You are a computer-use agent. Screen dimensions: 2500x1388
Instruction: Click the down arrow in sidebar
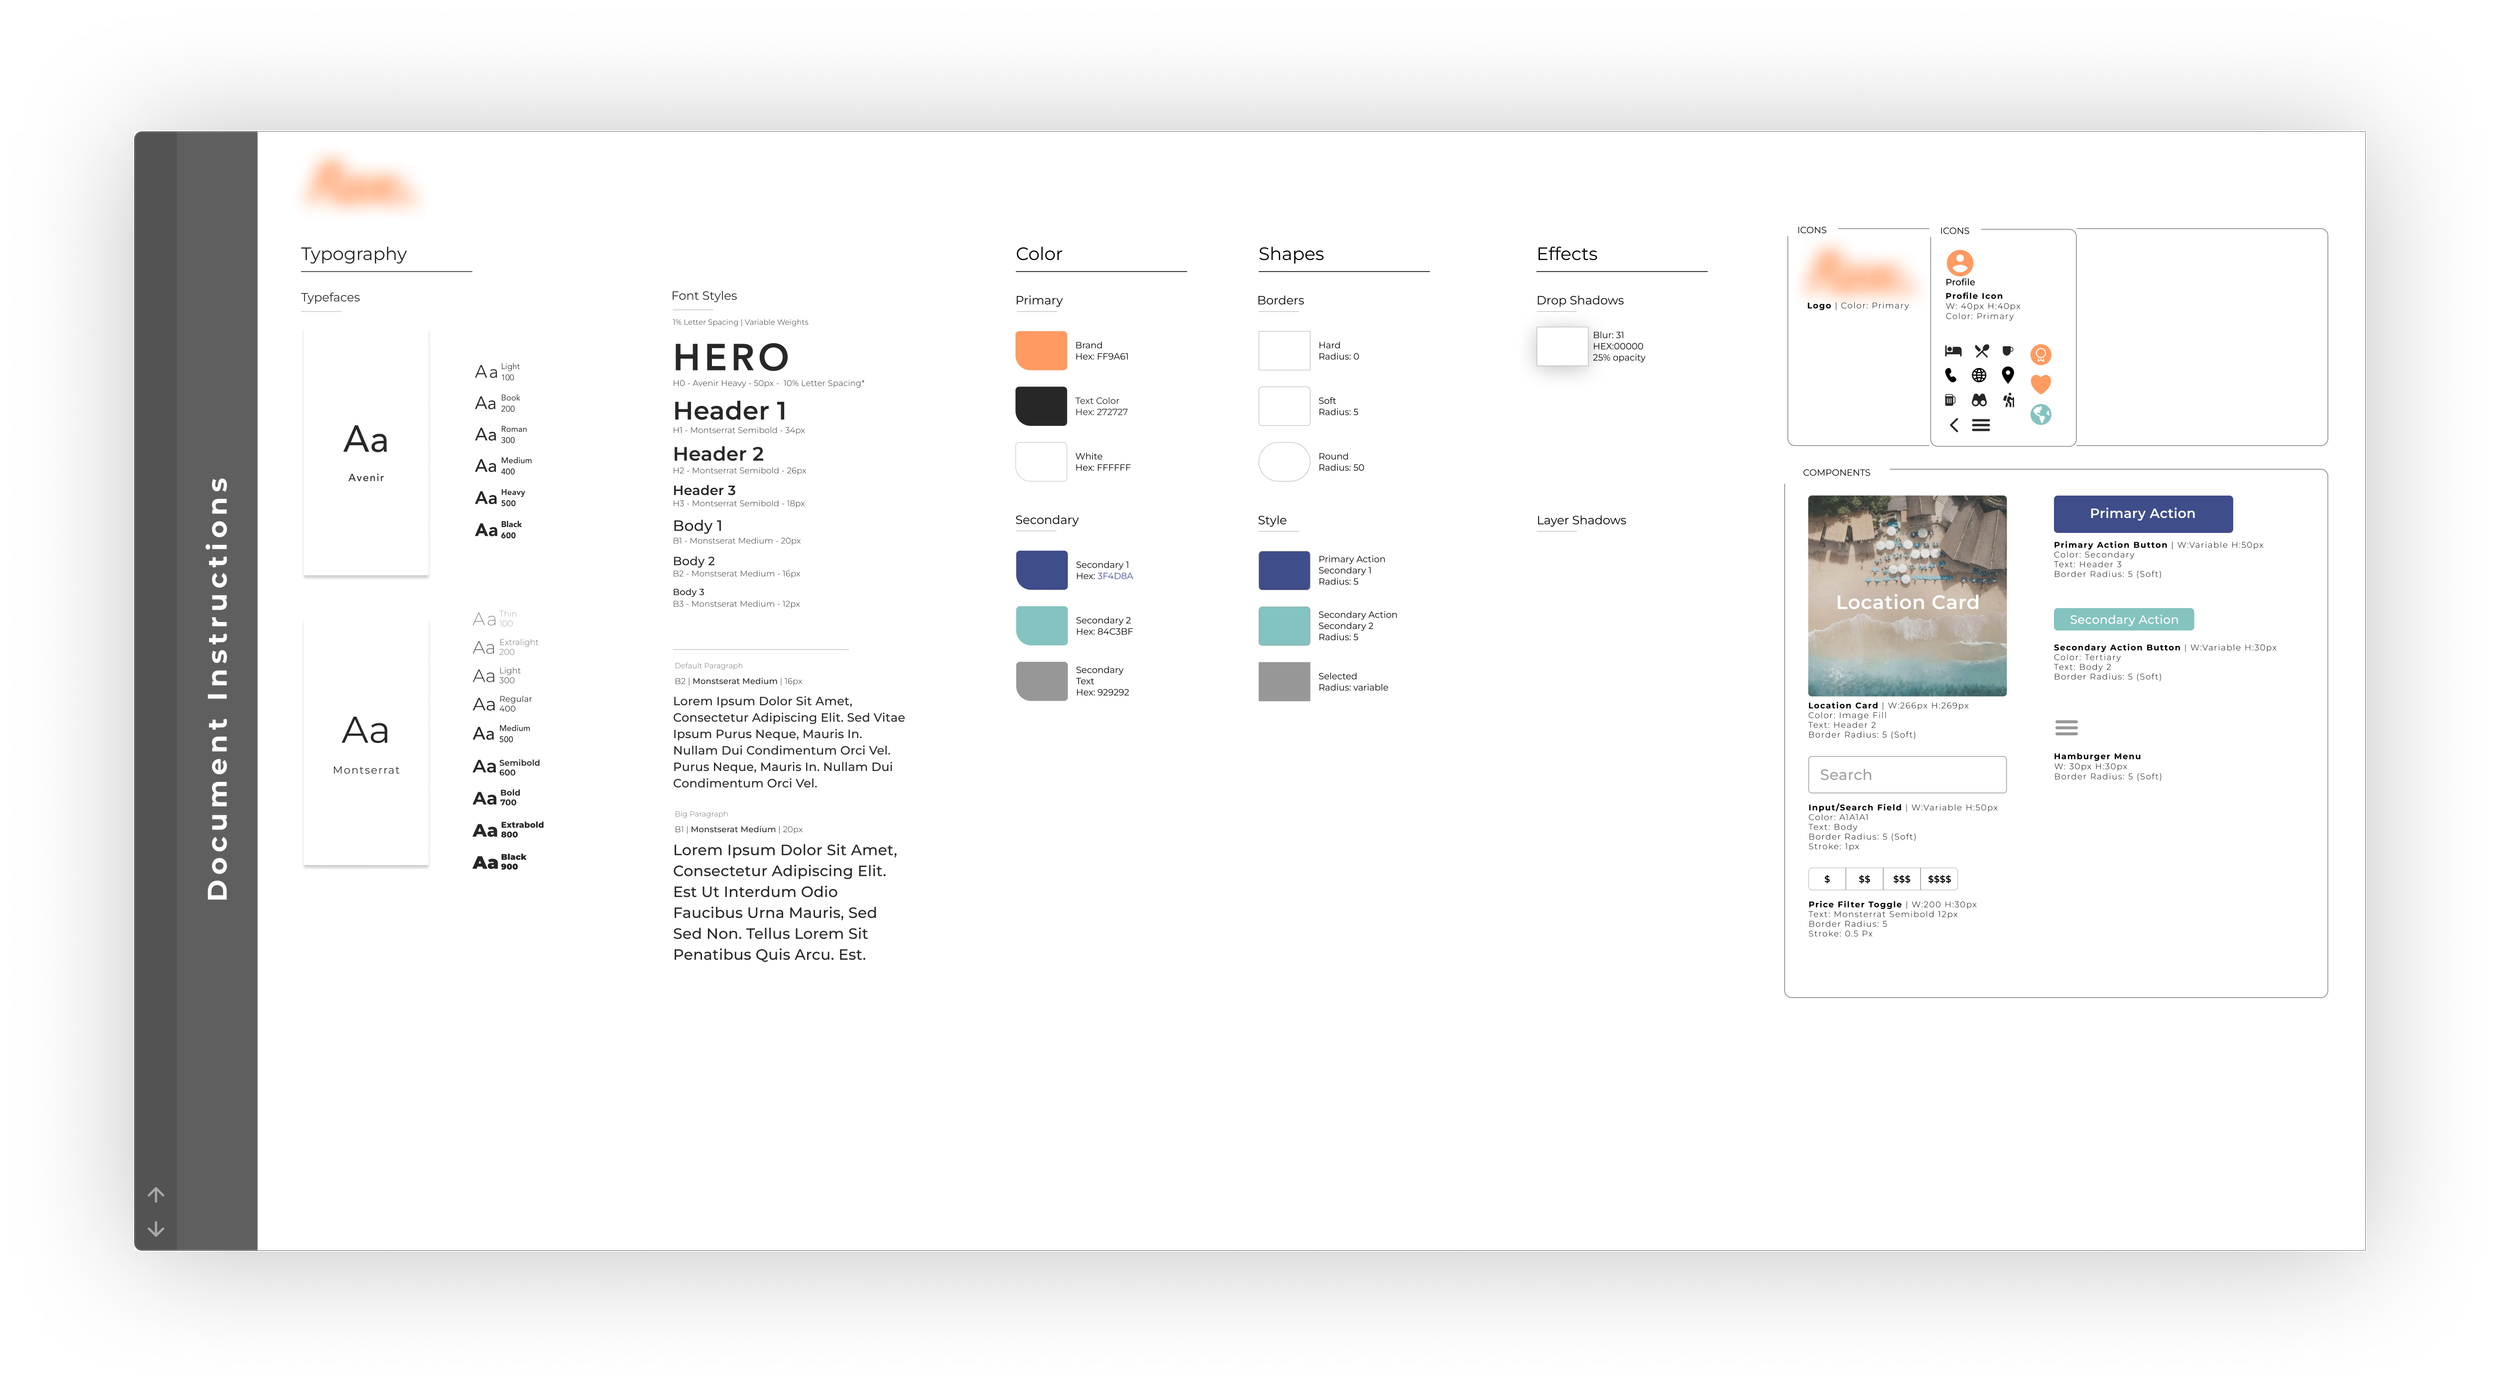click(156, 1229)
